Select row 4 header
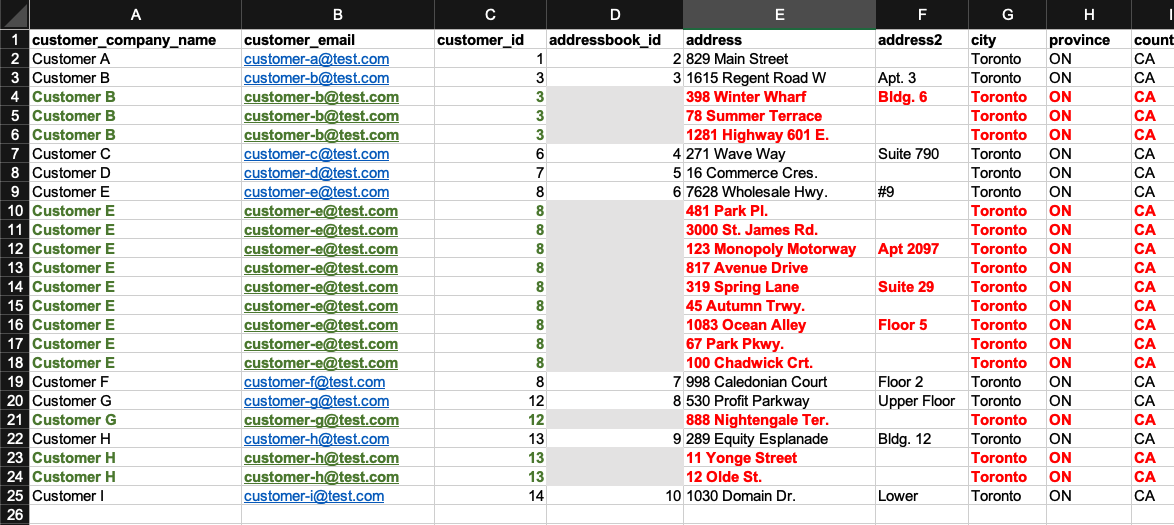Viewport: 1174px width, 525px height. pos(15,97)
